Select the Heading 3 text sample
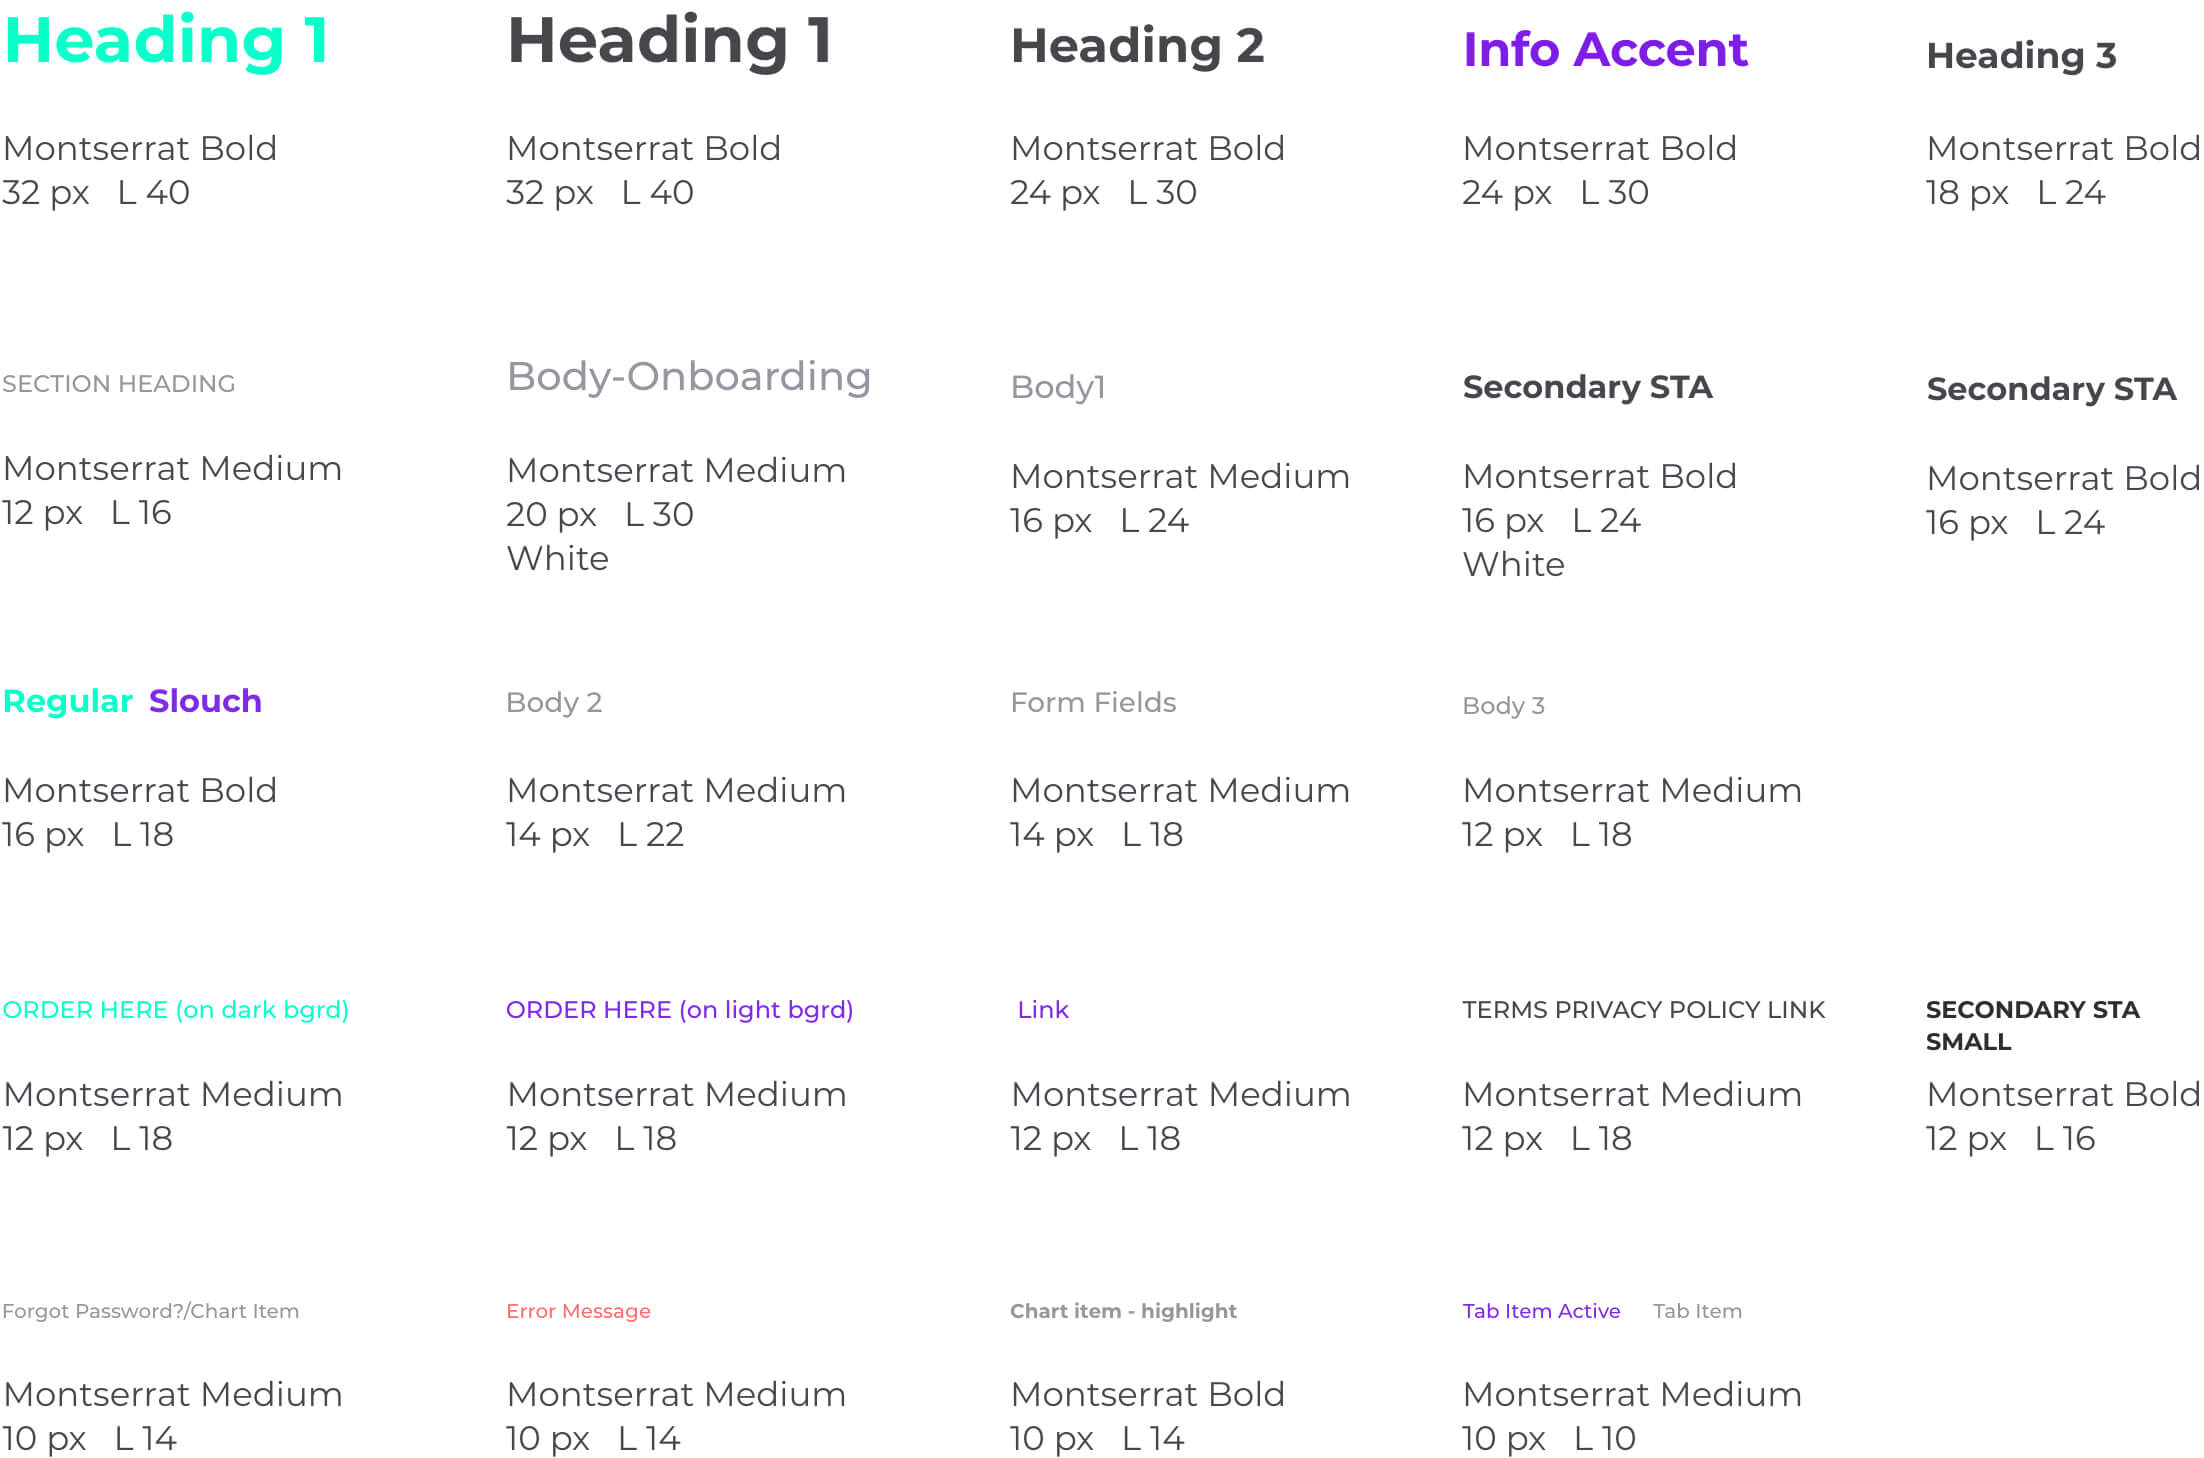The width and height of the screenshot is (2204, 1458). pos(2022,56)
